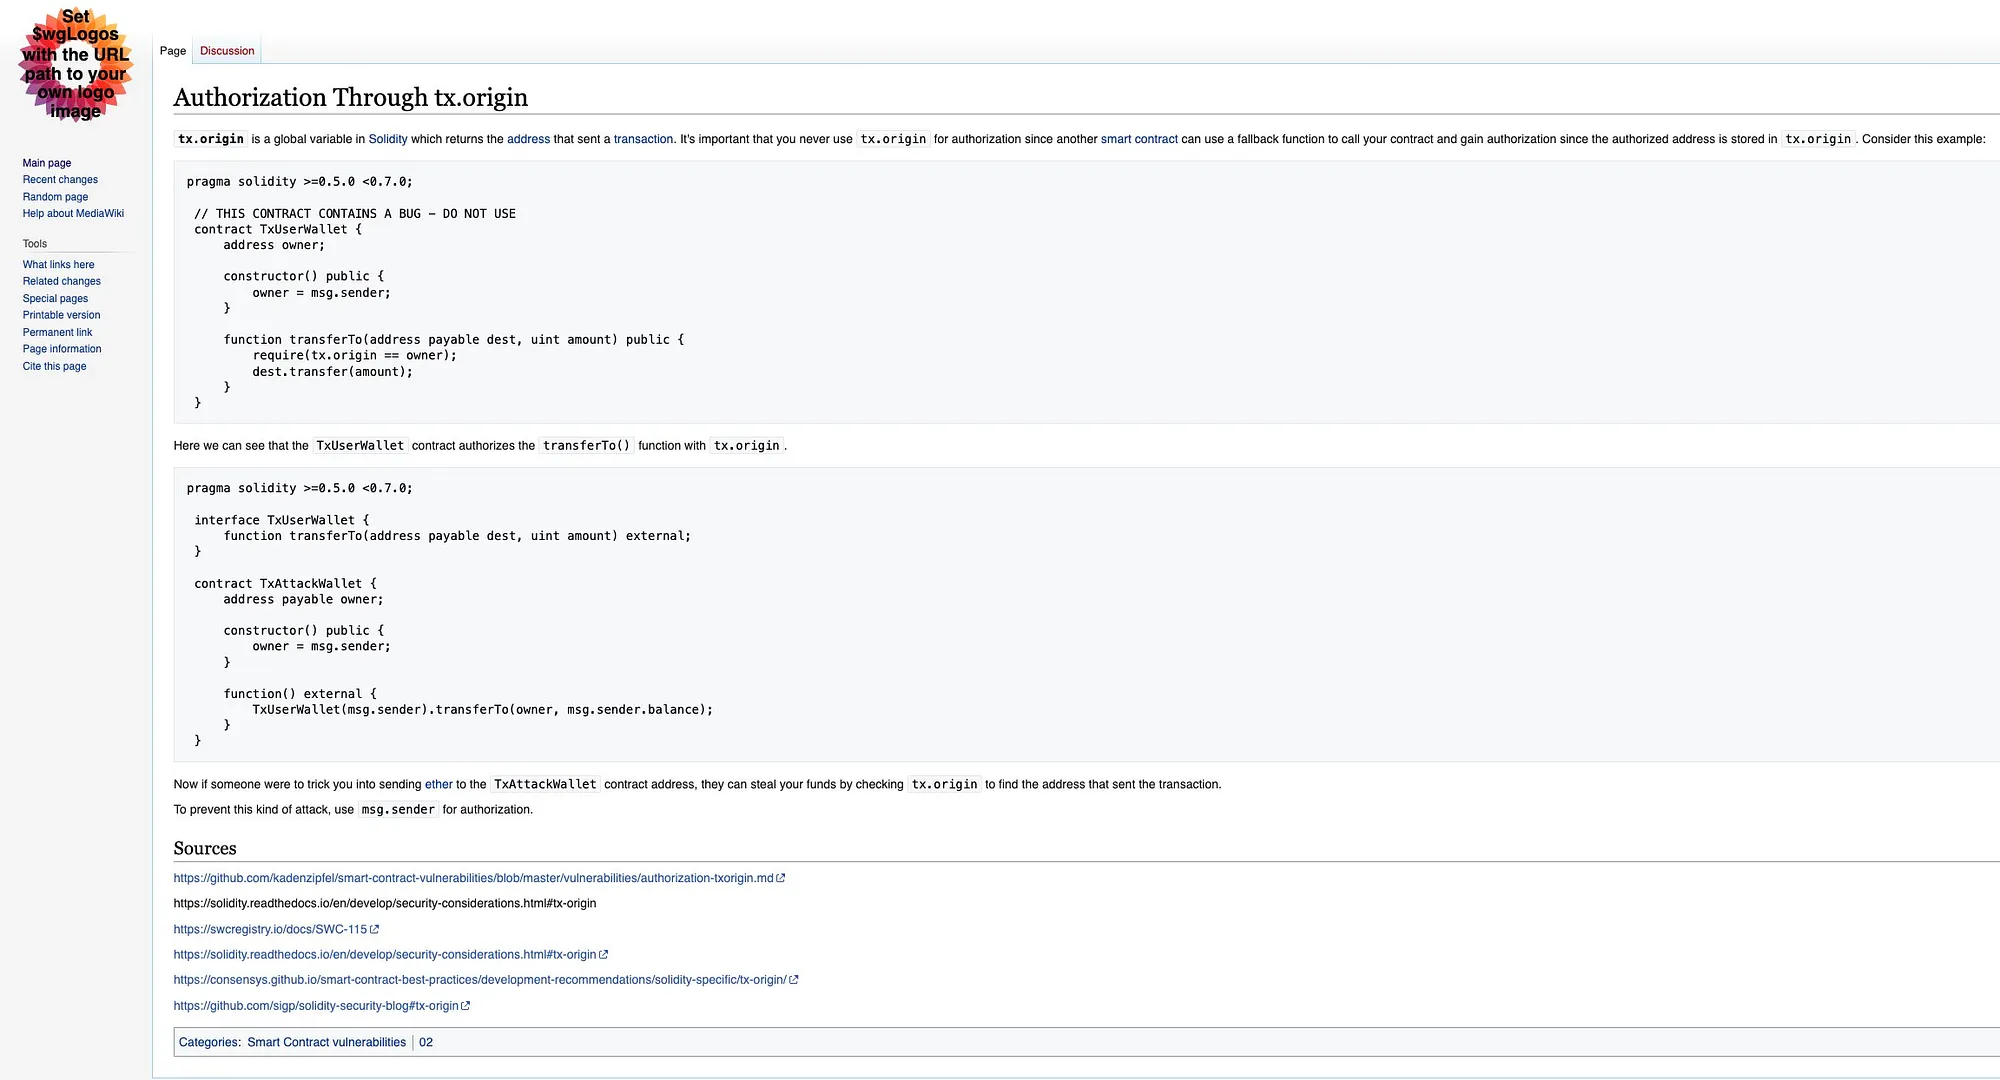
Task: Open Related changes link
Action: (62, 282)
